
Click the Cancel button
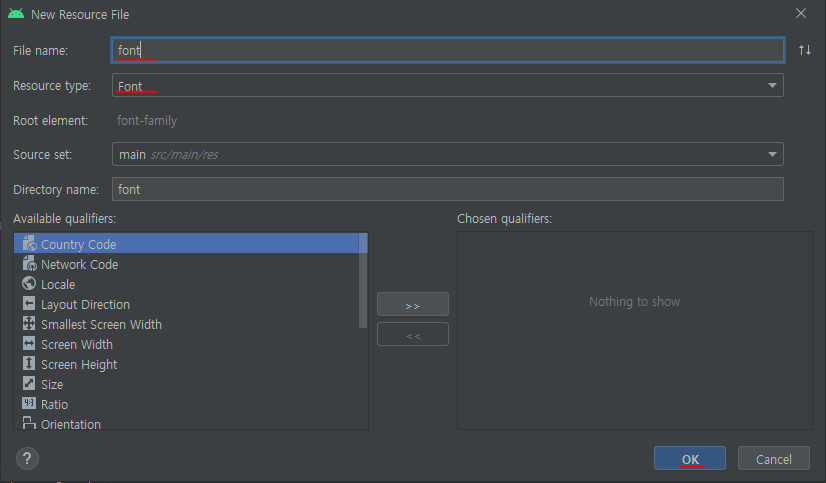point(773,459)
